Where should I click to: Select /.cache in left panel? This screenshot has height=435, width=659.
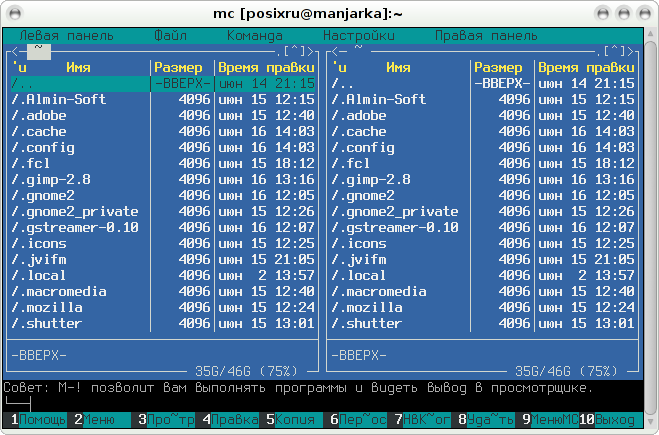pos(163,132)
